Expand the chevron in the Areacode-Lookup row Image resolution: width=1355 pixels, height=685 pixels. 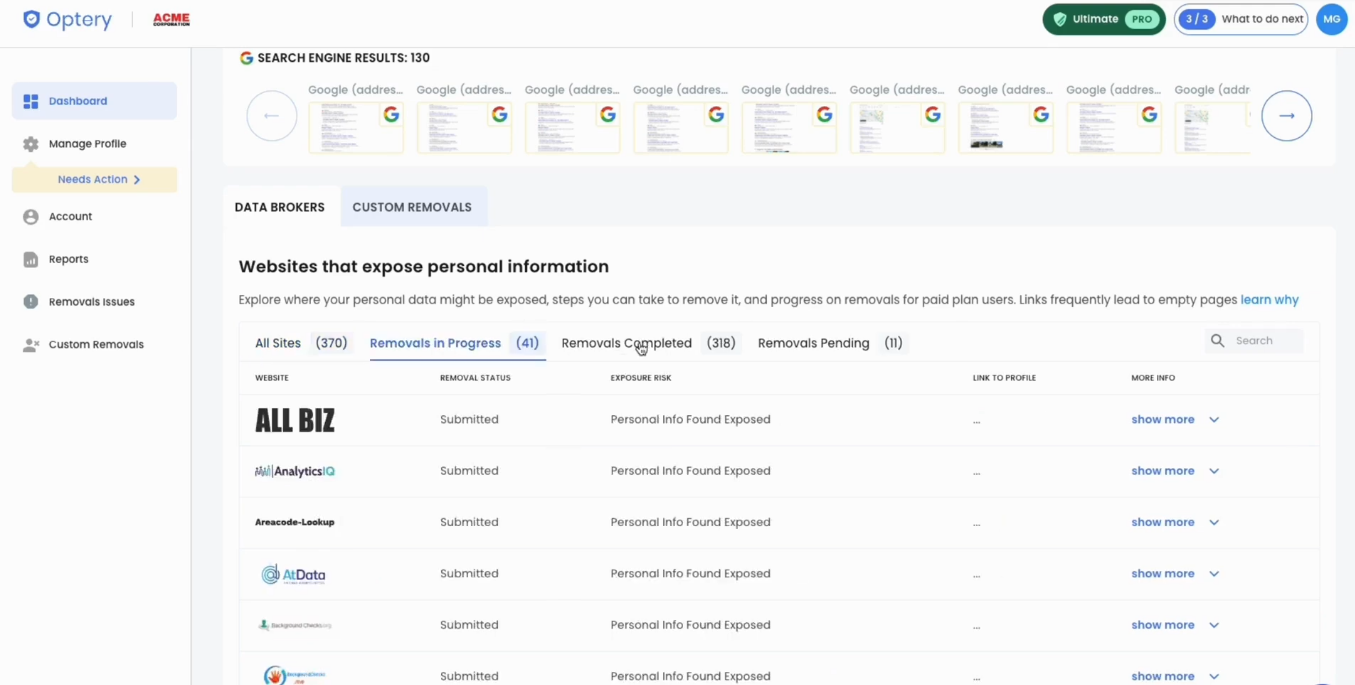(x=1214, y=522)
